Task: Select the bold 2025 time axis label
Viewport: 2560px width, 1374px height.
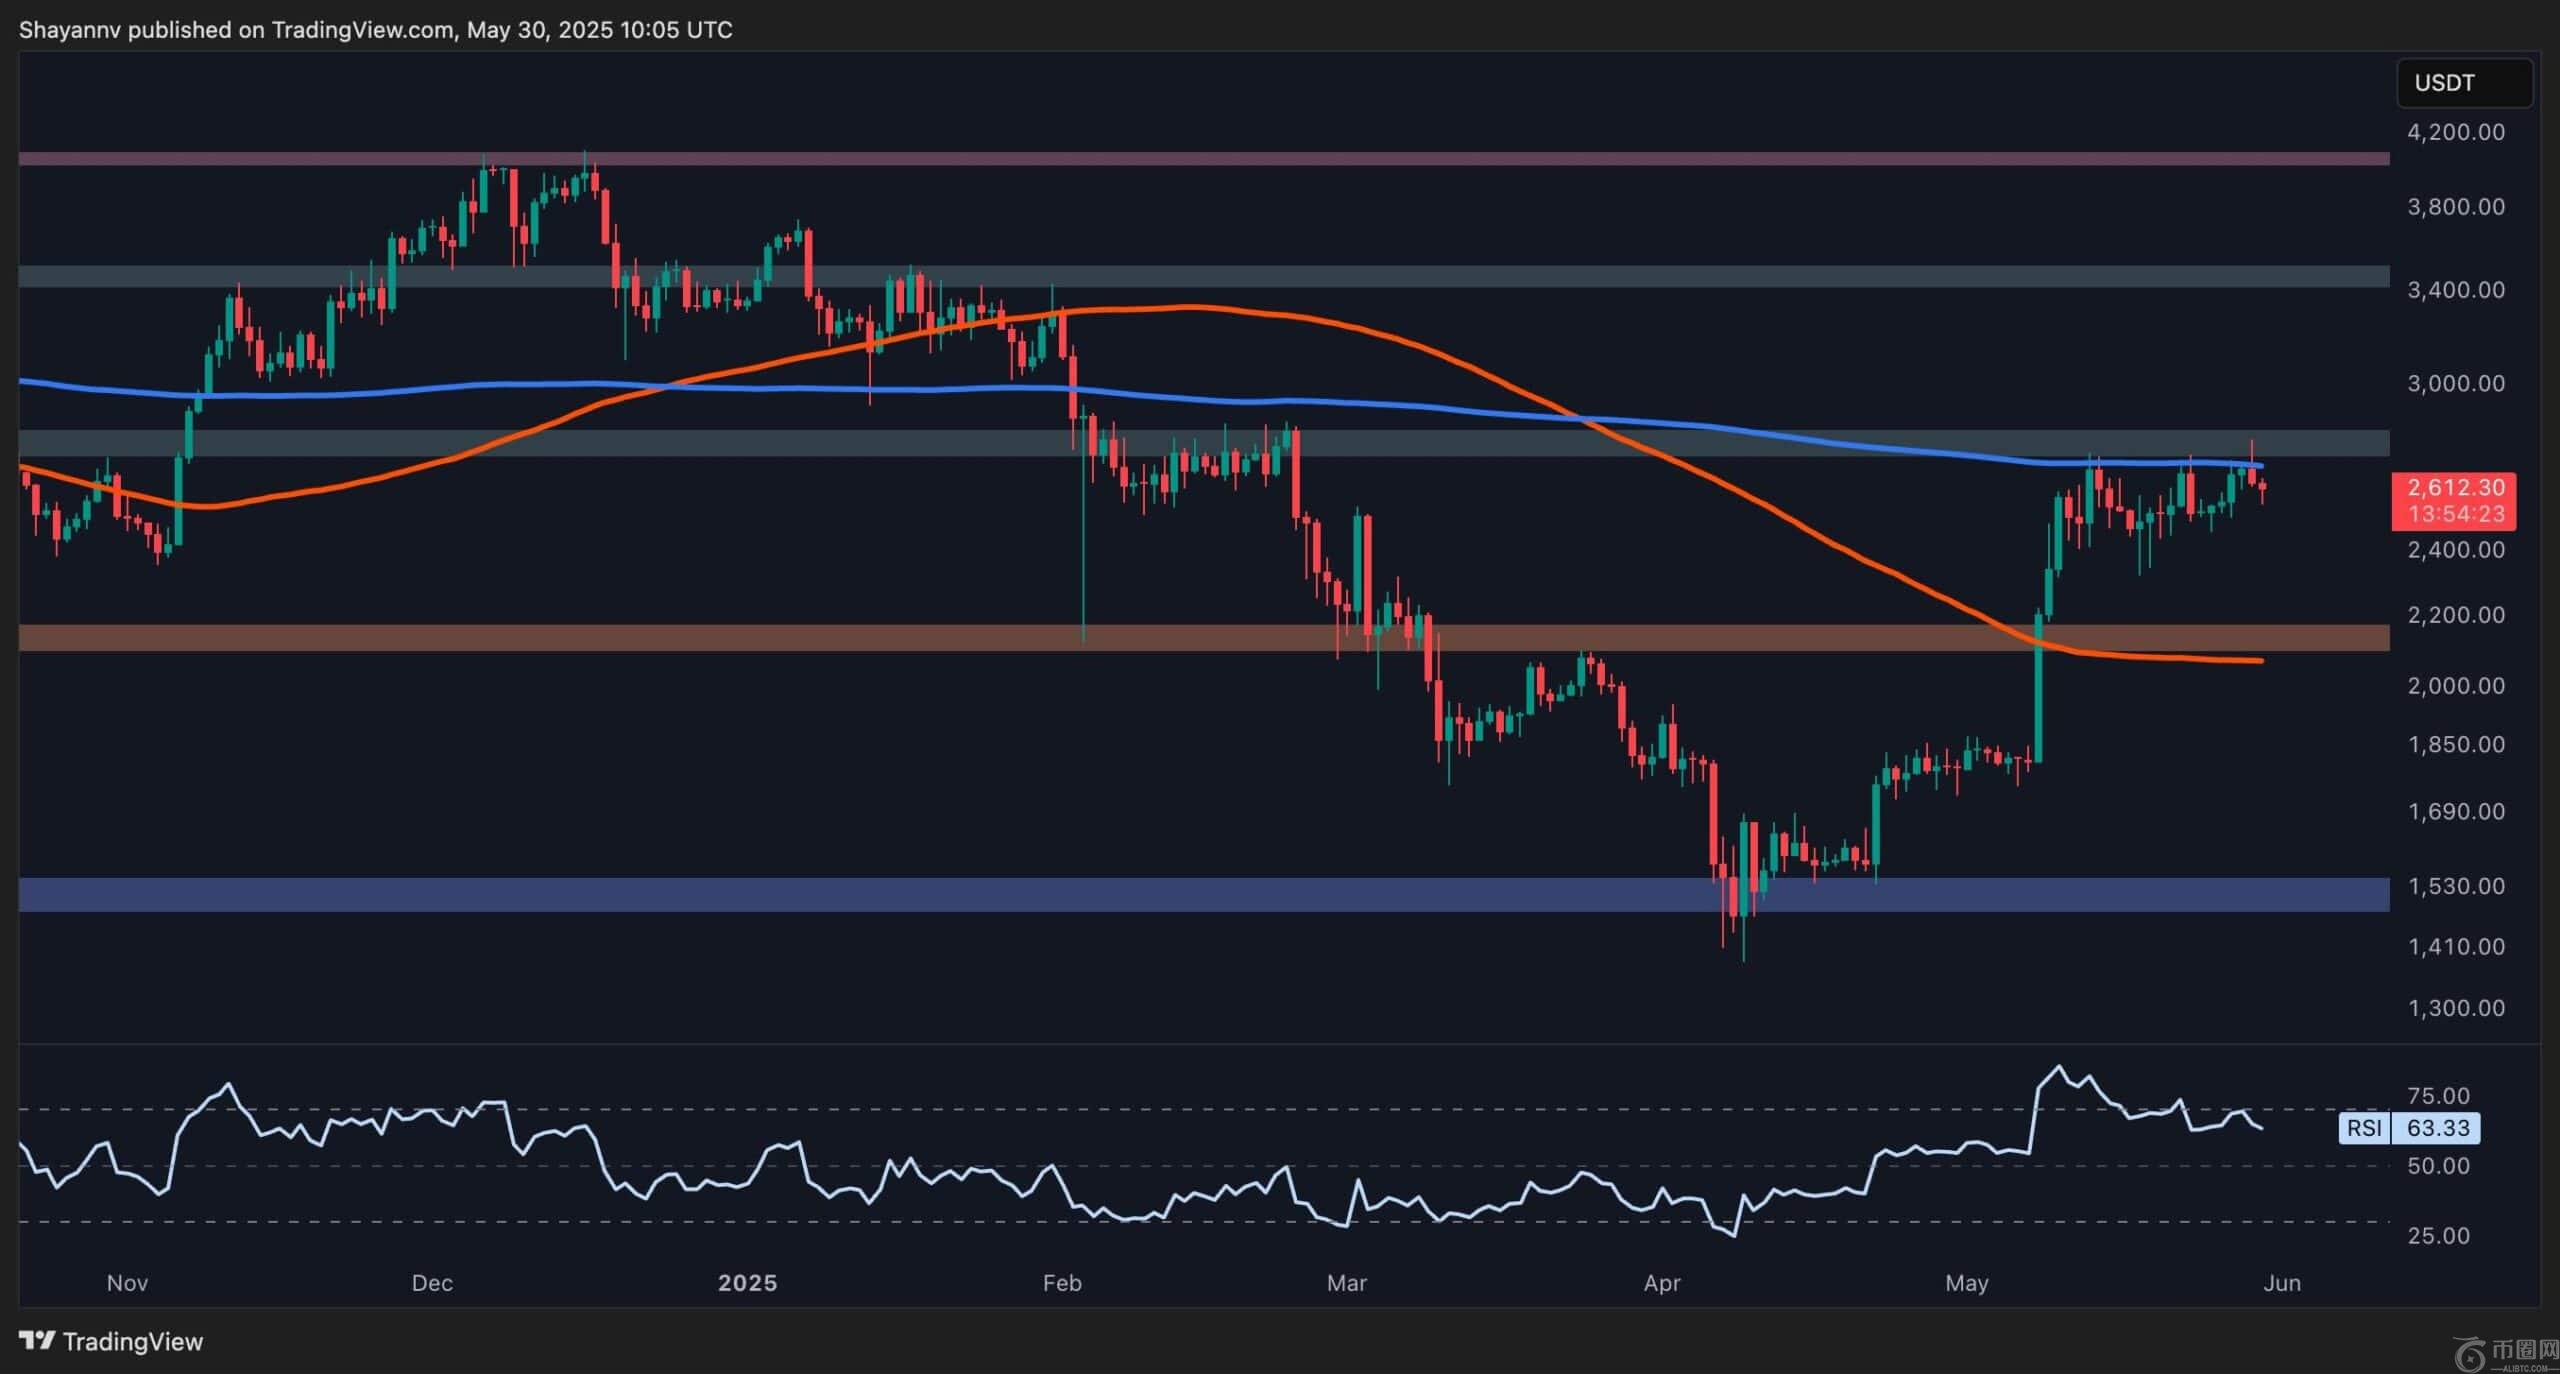Action: 747,1283
